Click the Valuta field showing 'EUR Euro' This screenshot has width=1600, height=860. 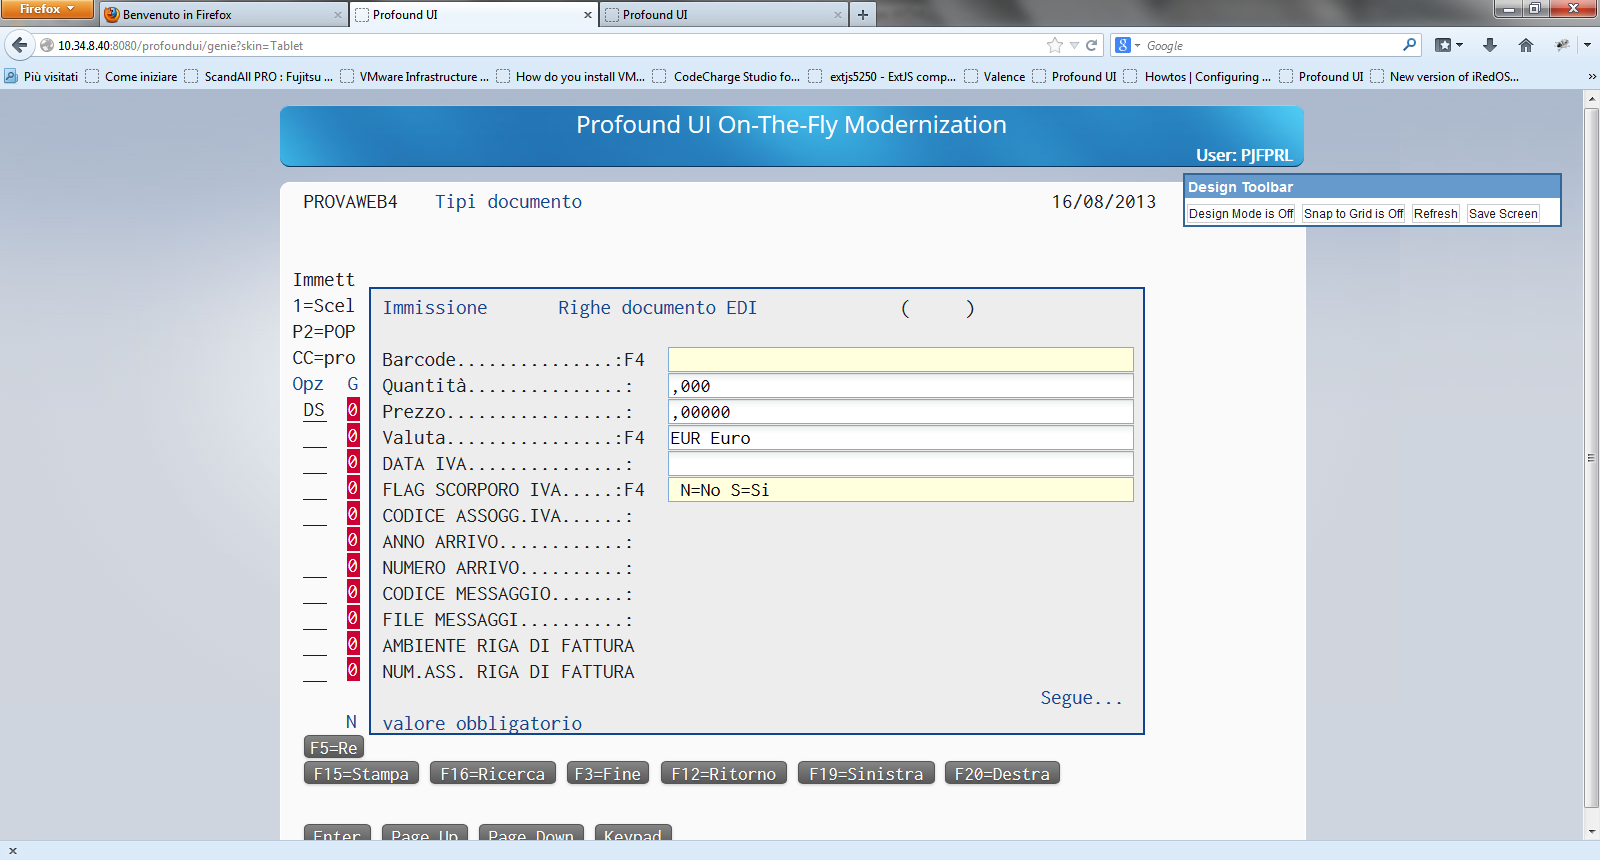coord(900,438)
